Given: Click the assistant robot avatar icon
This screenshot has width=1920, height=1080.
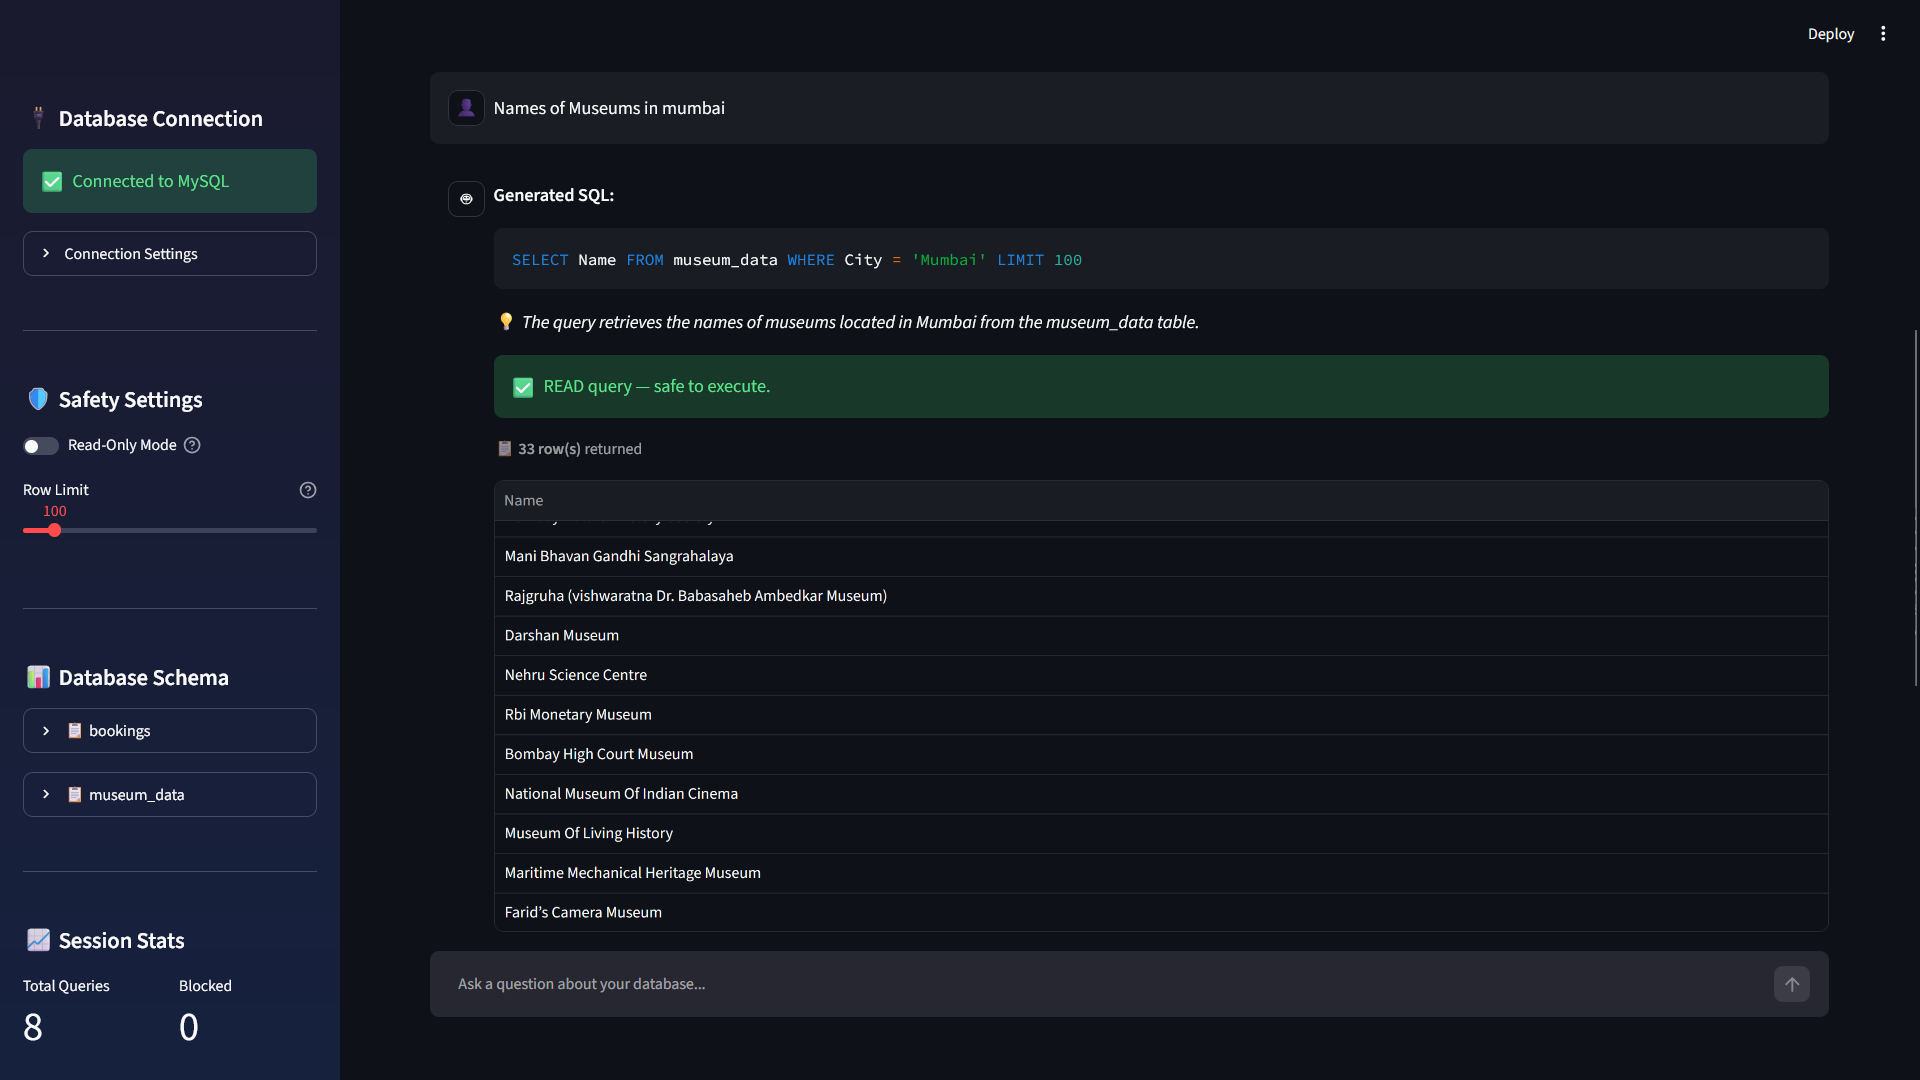Looking at the screenshot, I should (x=466, y=198).
